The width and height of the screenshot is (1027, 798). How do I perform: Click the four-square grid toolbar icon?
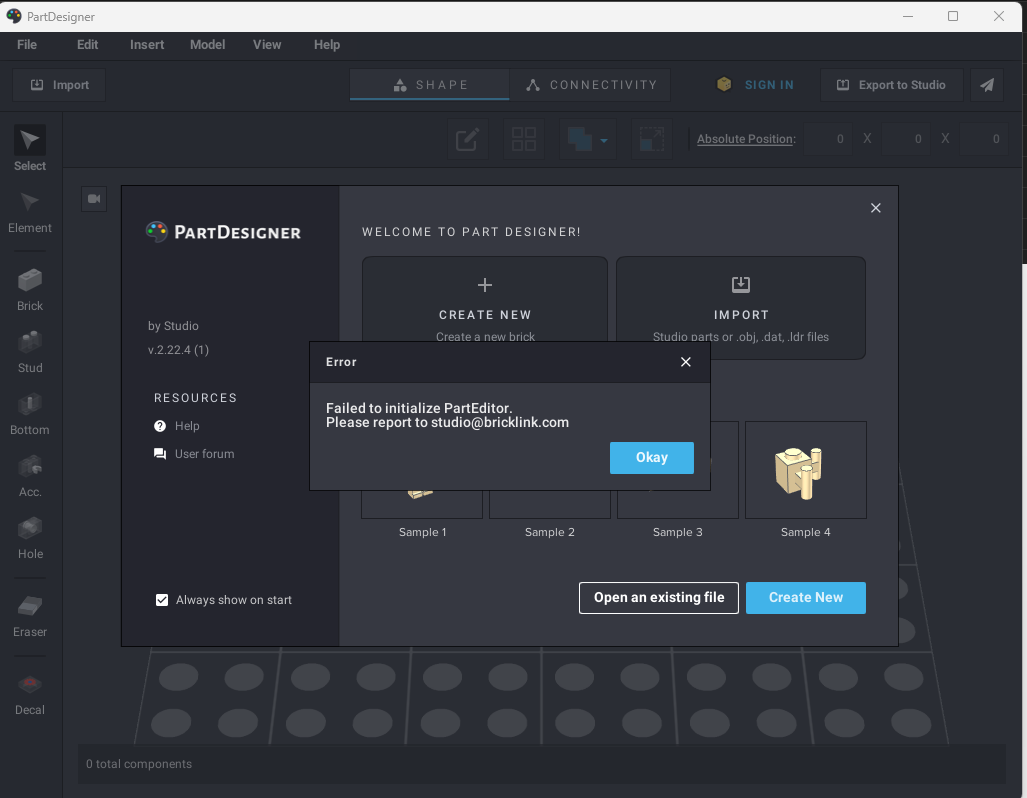coord(524,139)
